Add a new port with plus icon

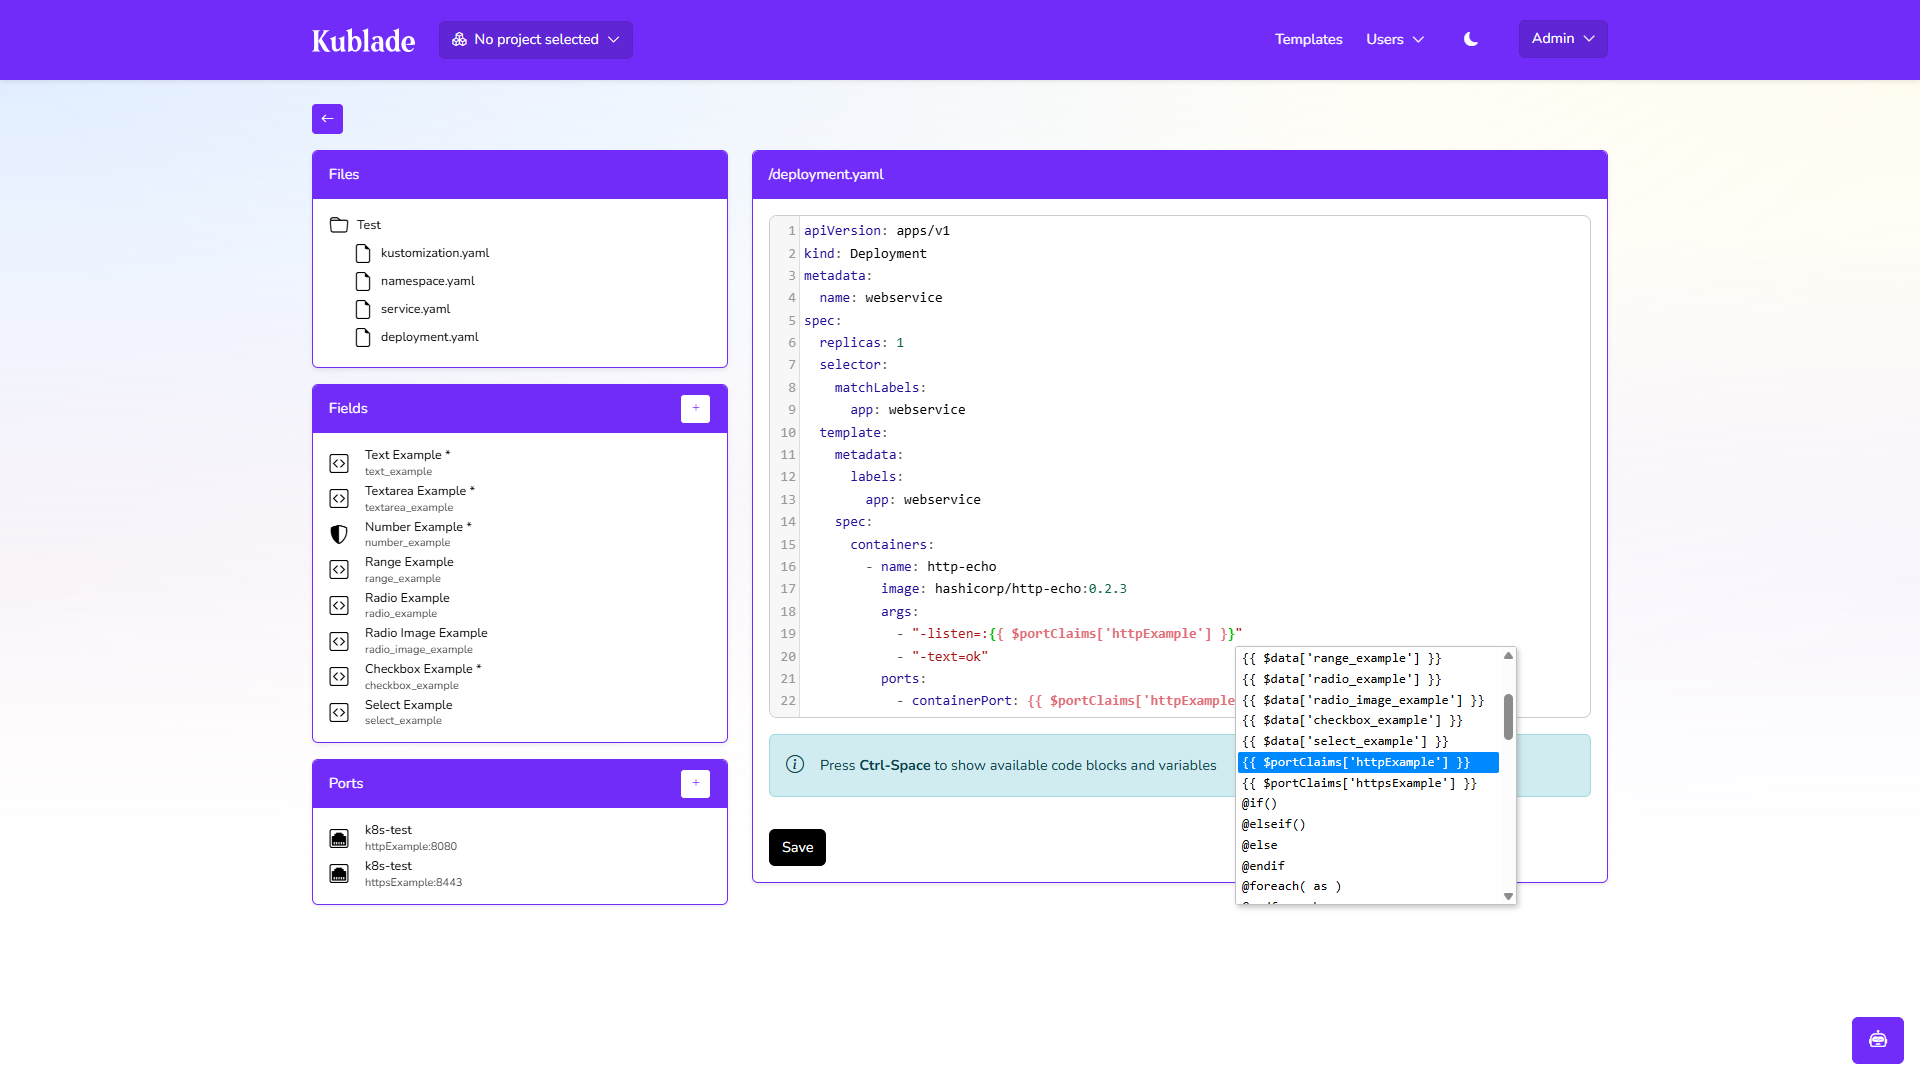[x=695, y=783]
